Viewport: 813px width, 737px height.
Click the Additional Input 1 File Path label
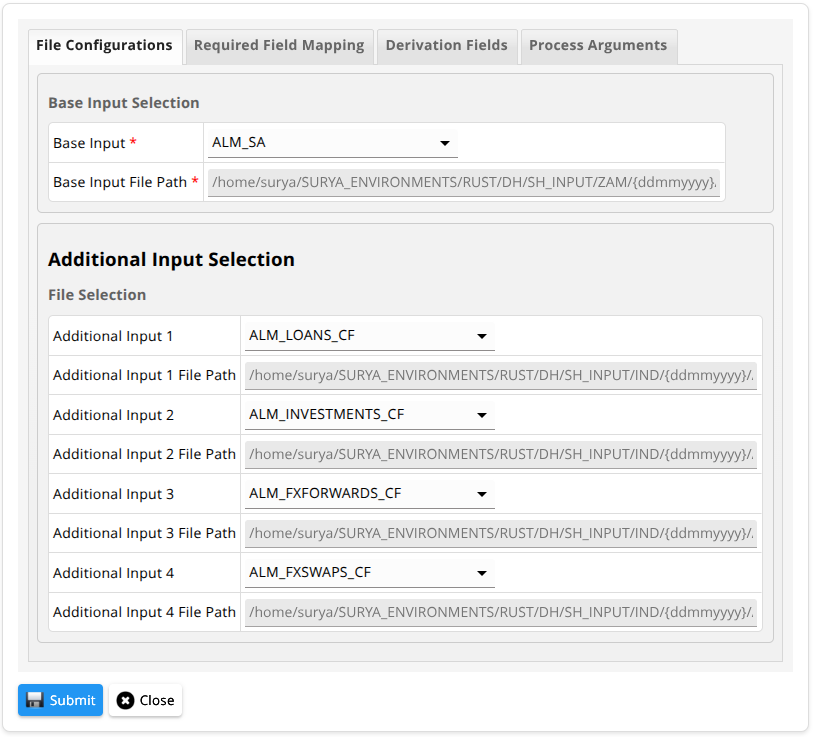tap(144, 376)
